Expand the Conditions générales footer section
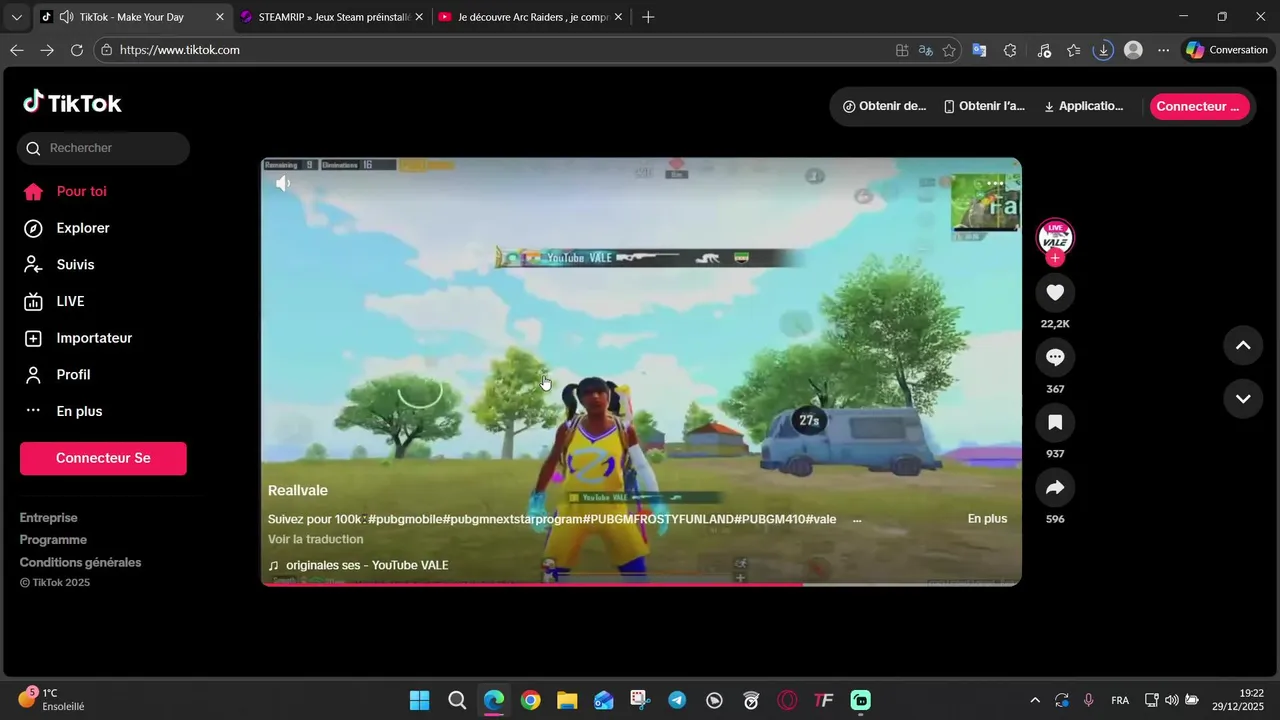1280x720 pixels. tap(80, 562)
